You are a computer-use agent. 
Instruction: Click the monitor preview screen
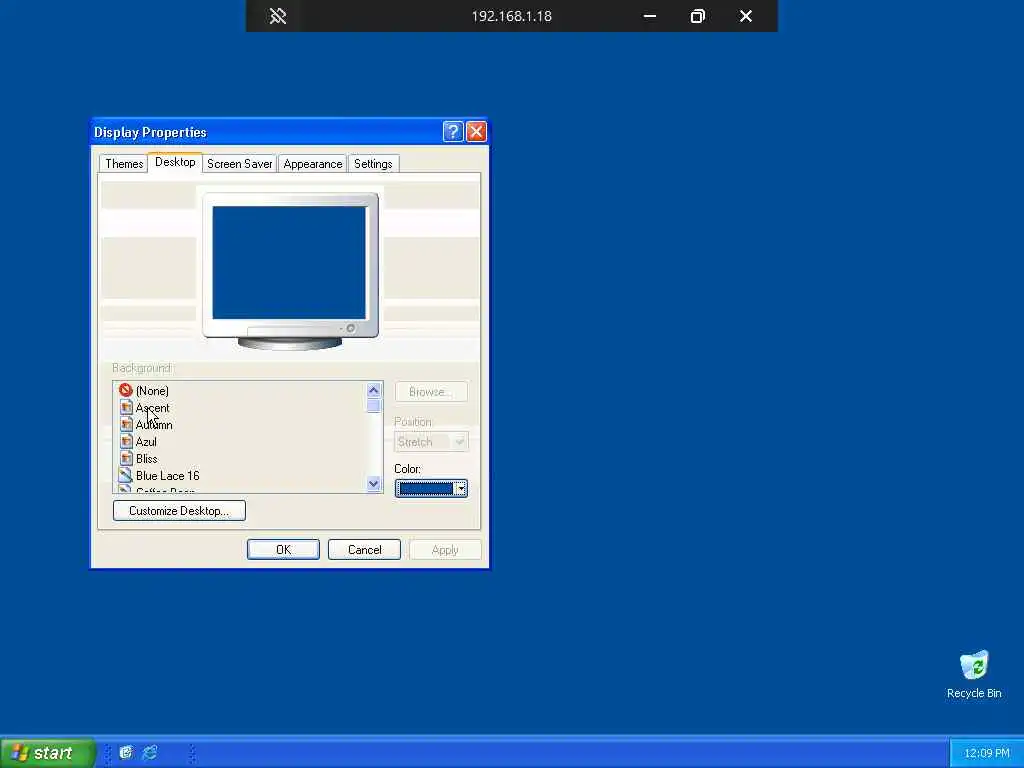(x=289, y=263)
